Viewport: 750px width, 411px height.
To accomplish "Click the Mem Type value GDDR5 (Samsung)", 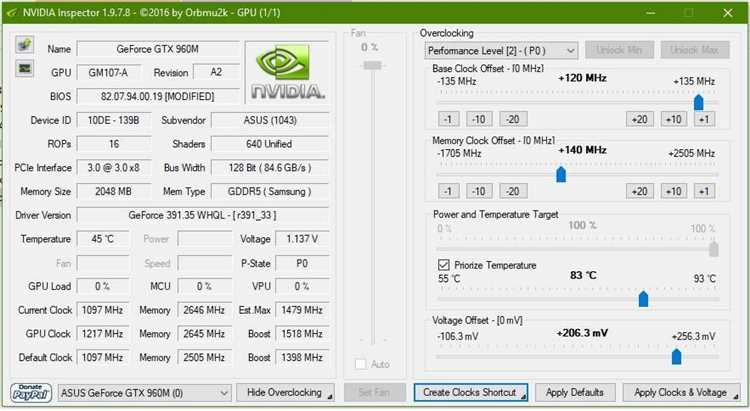I will (x=270, y=191).
